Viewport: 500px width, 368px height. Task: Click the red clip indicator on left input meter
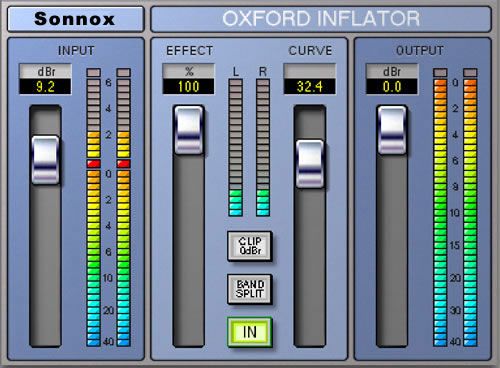coord(94,164)
